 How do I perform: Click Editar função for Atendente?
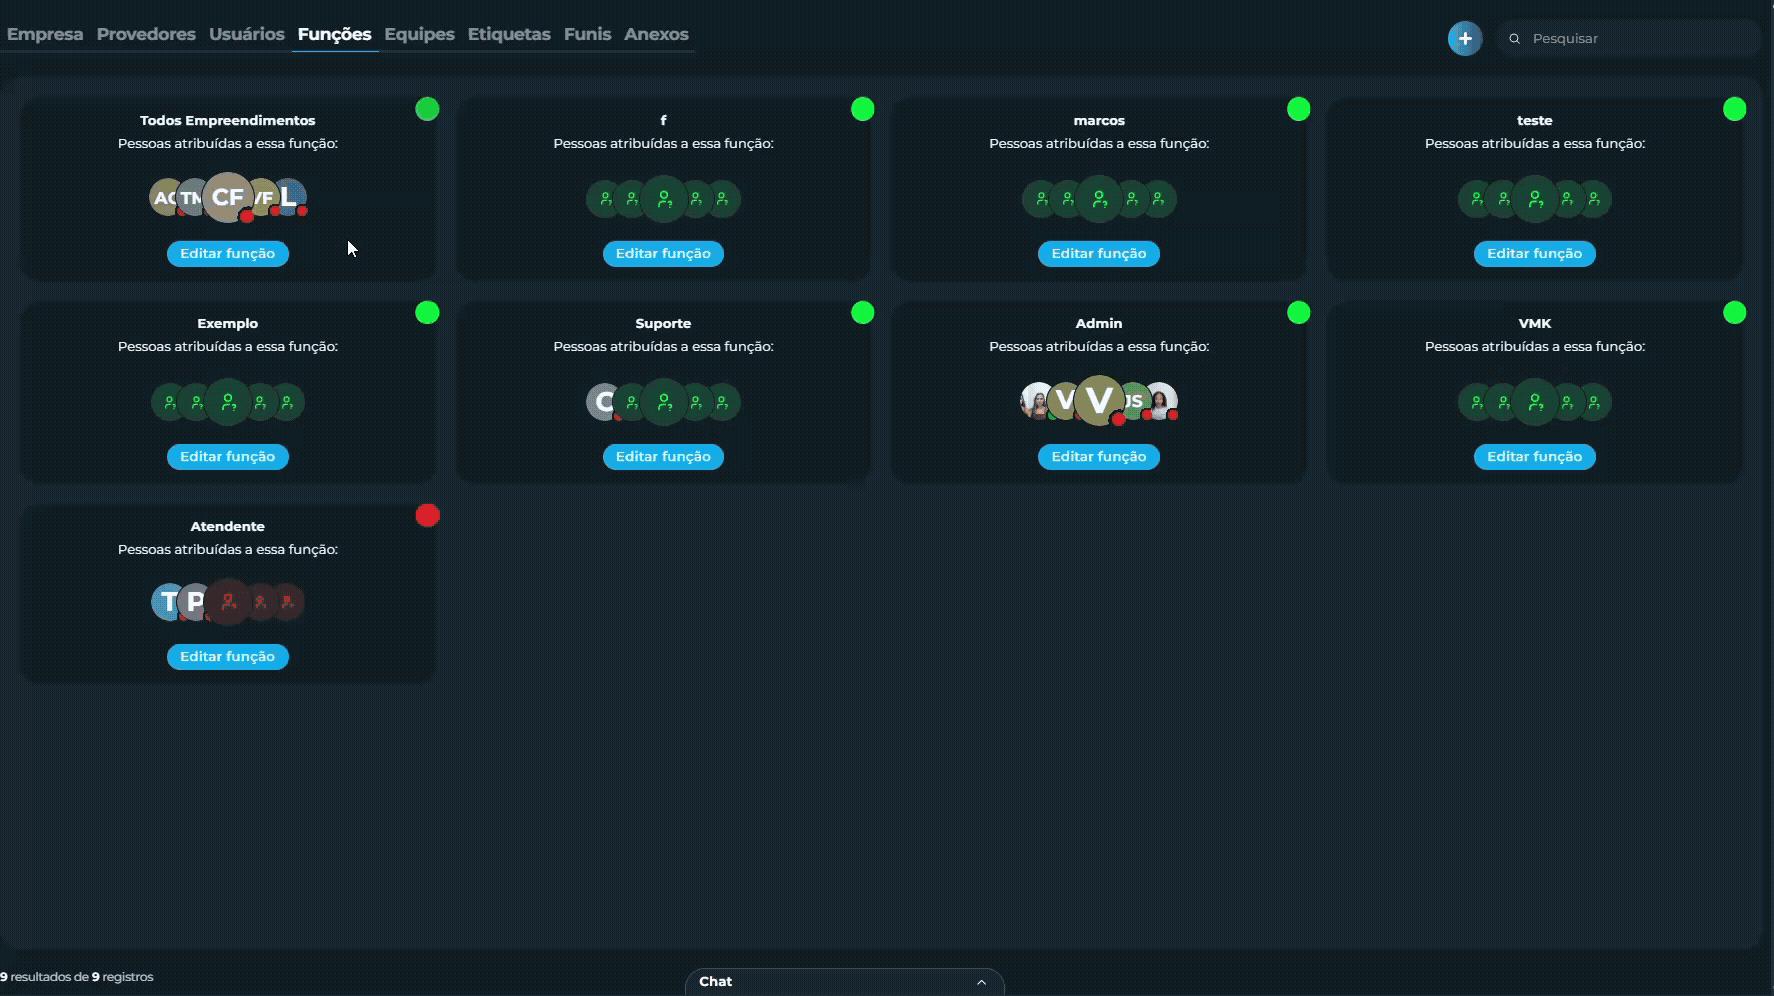(x=228, y=657)
